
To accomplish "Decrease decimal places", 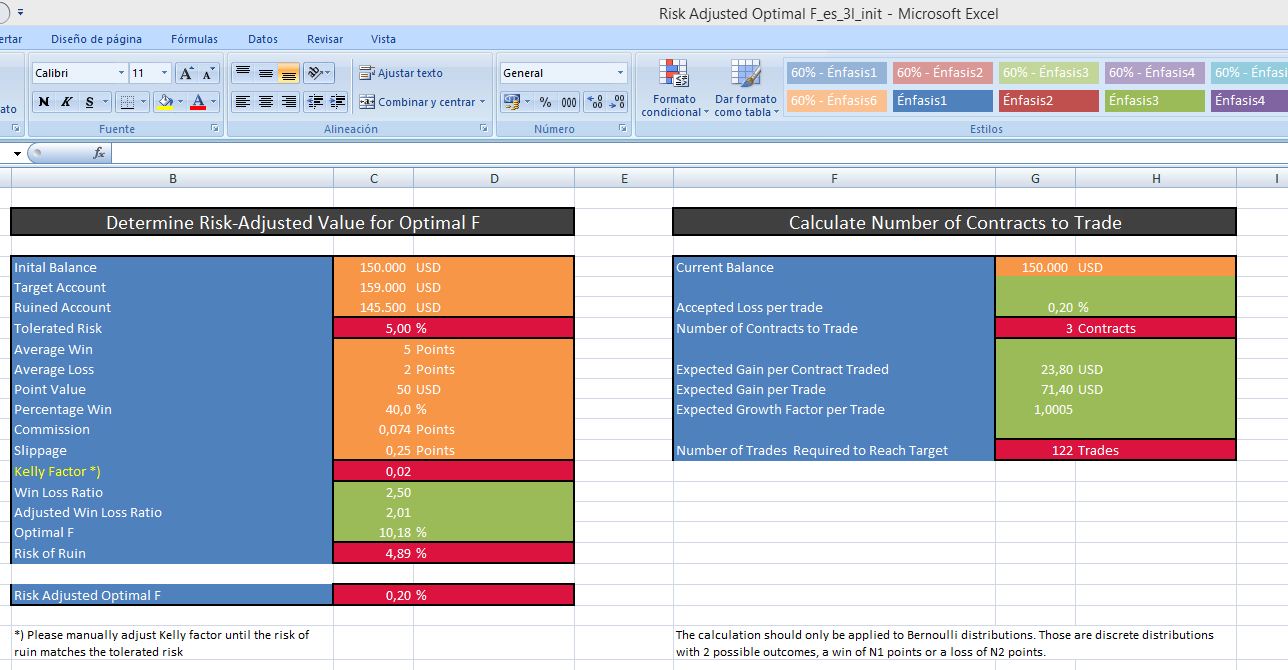I will 617,102.
